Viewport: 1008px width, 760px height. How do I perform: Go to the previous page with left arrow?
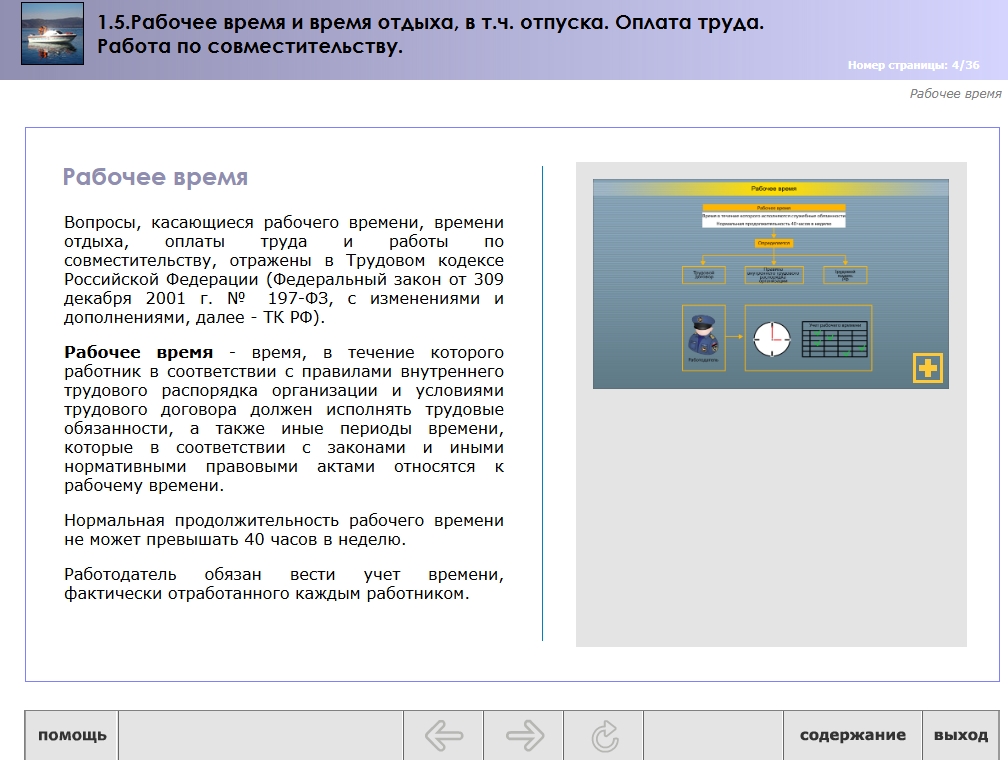[444, 735]
